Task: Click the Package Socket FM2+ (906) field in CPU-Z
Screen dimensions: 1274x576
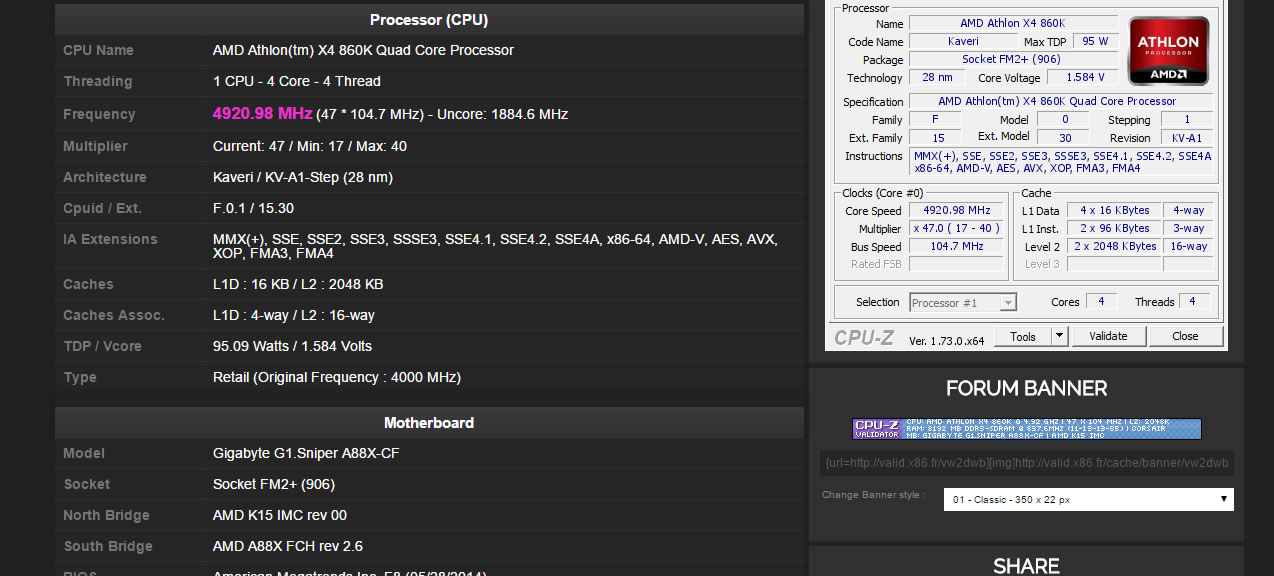Action: tap(1013, 59)
